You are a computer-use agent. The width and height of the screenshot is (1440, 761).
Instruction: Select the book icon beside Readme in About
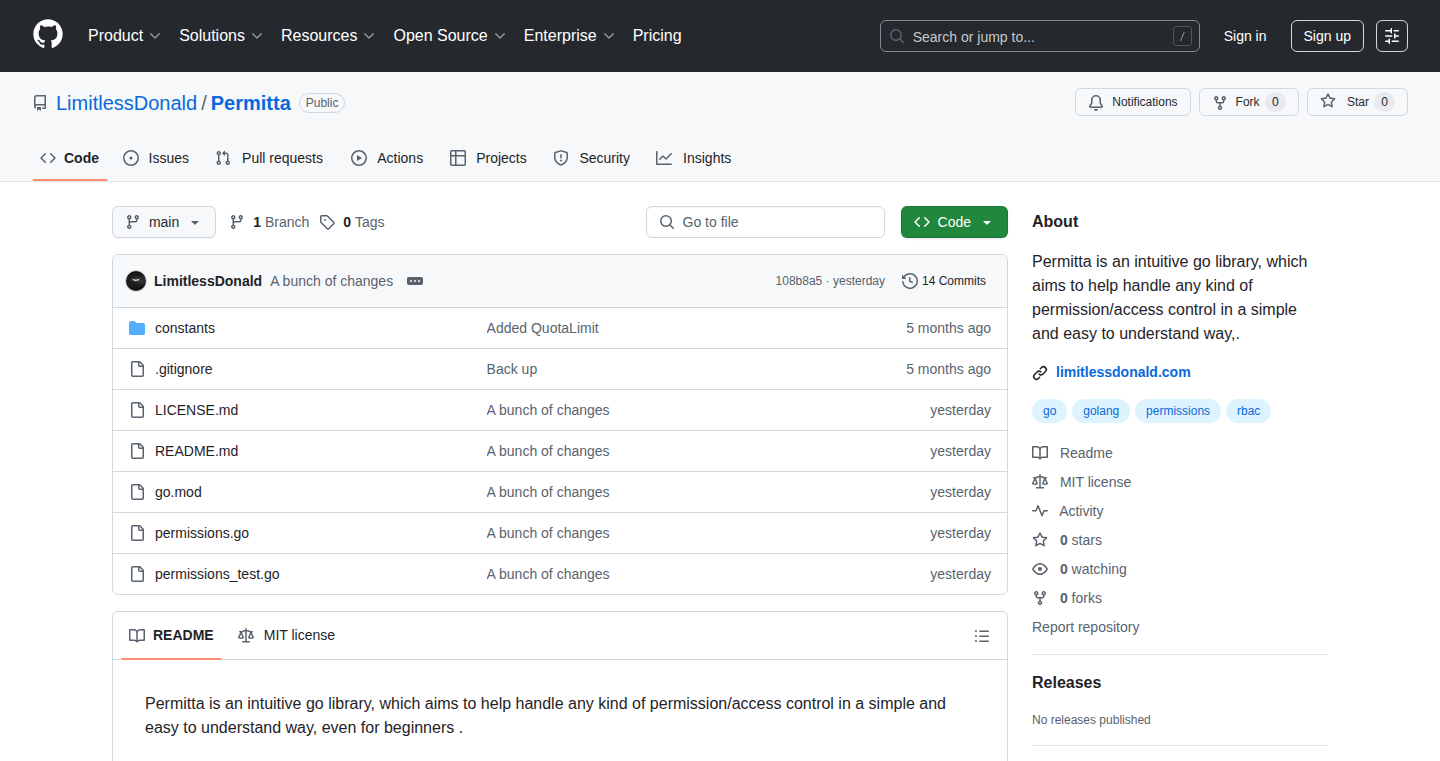[1040, 453]
